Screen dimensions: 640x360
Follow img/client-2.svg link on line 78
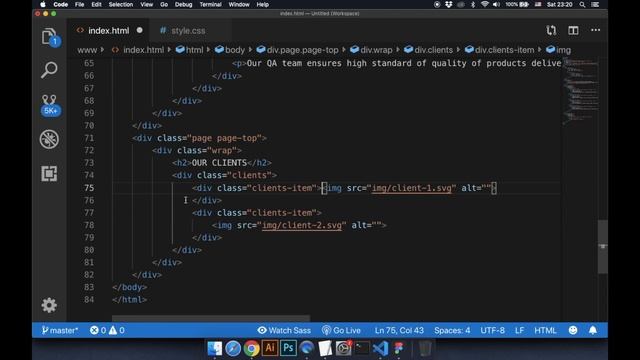coord(302,225)
